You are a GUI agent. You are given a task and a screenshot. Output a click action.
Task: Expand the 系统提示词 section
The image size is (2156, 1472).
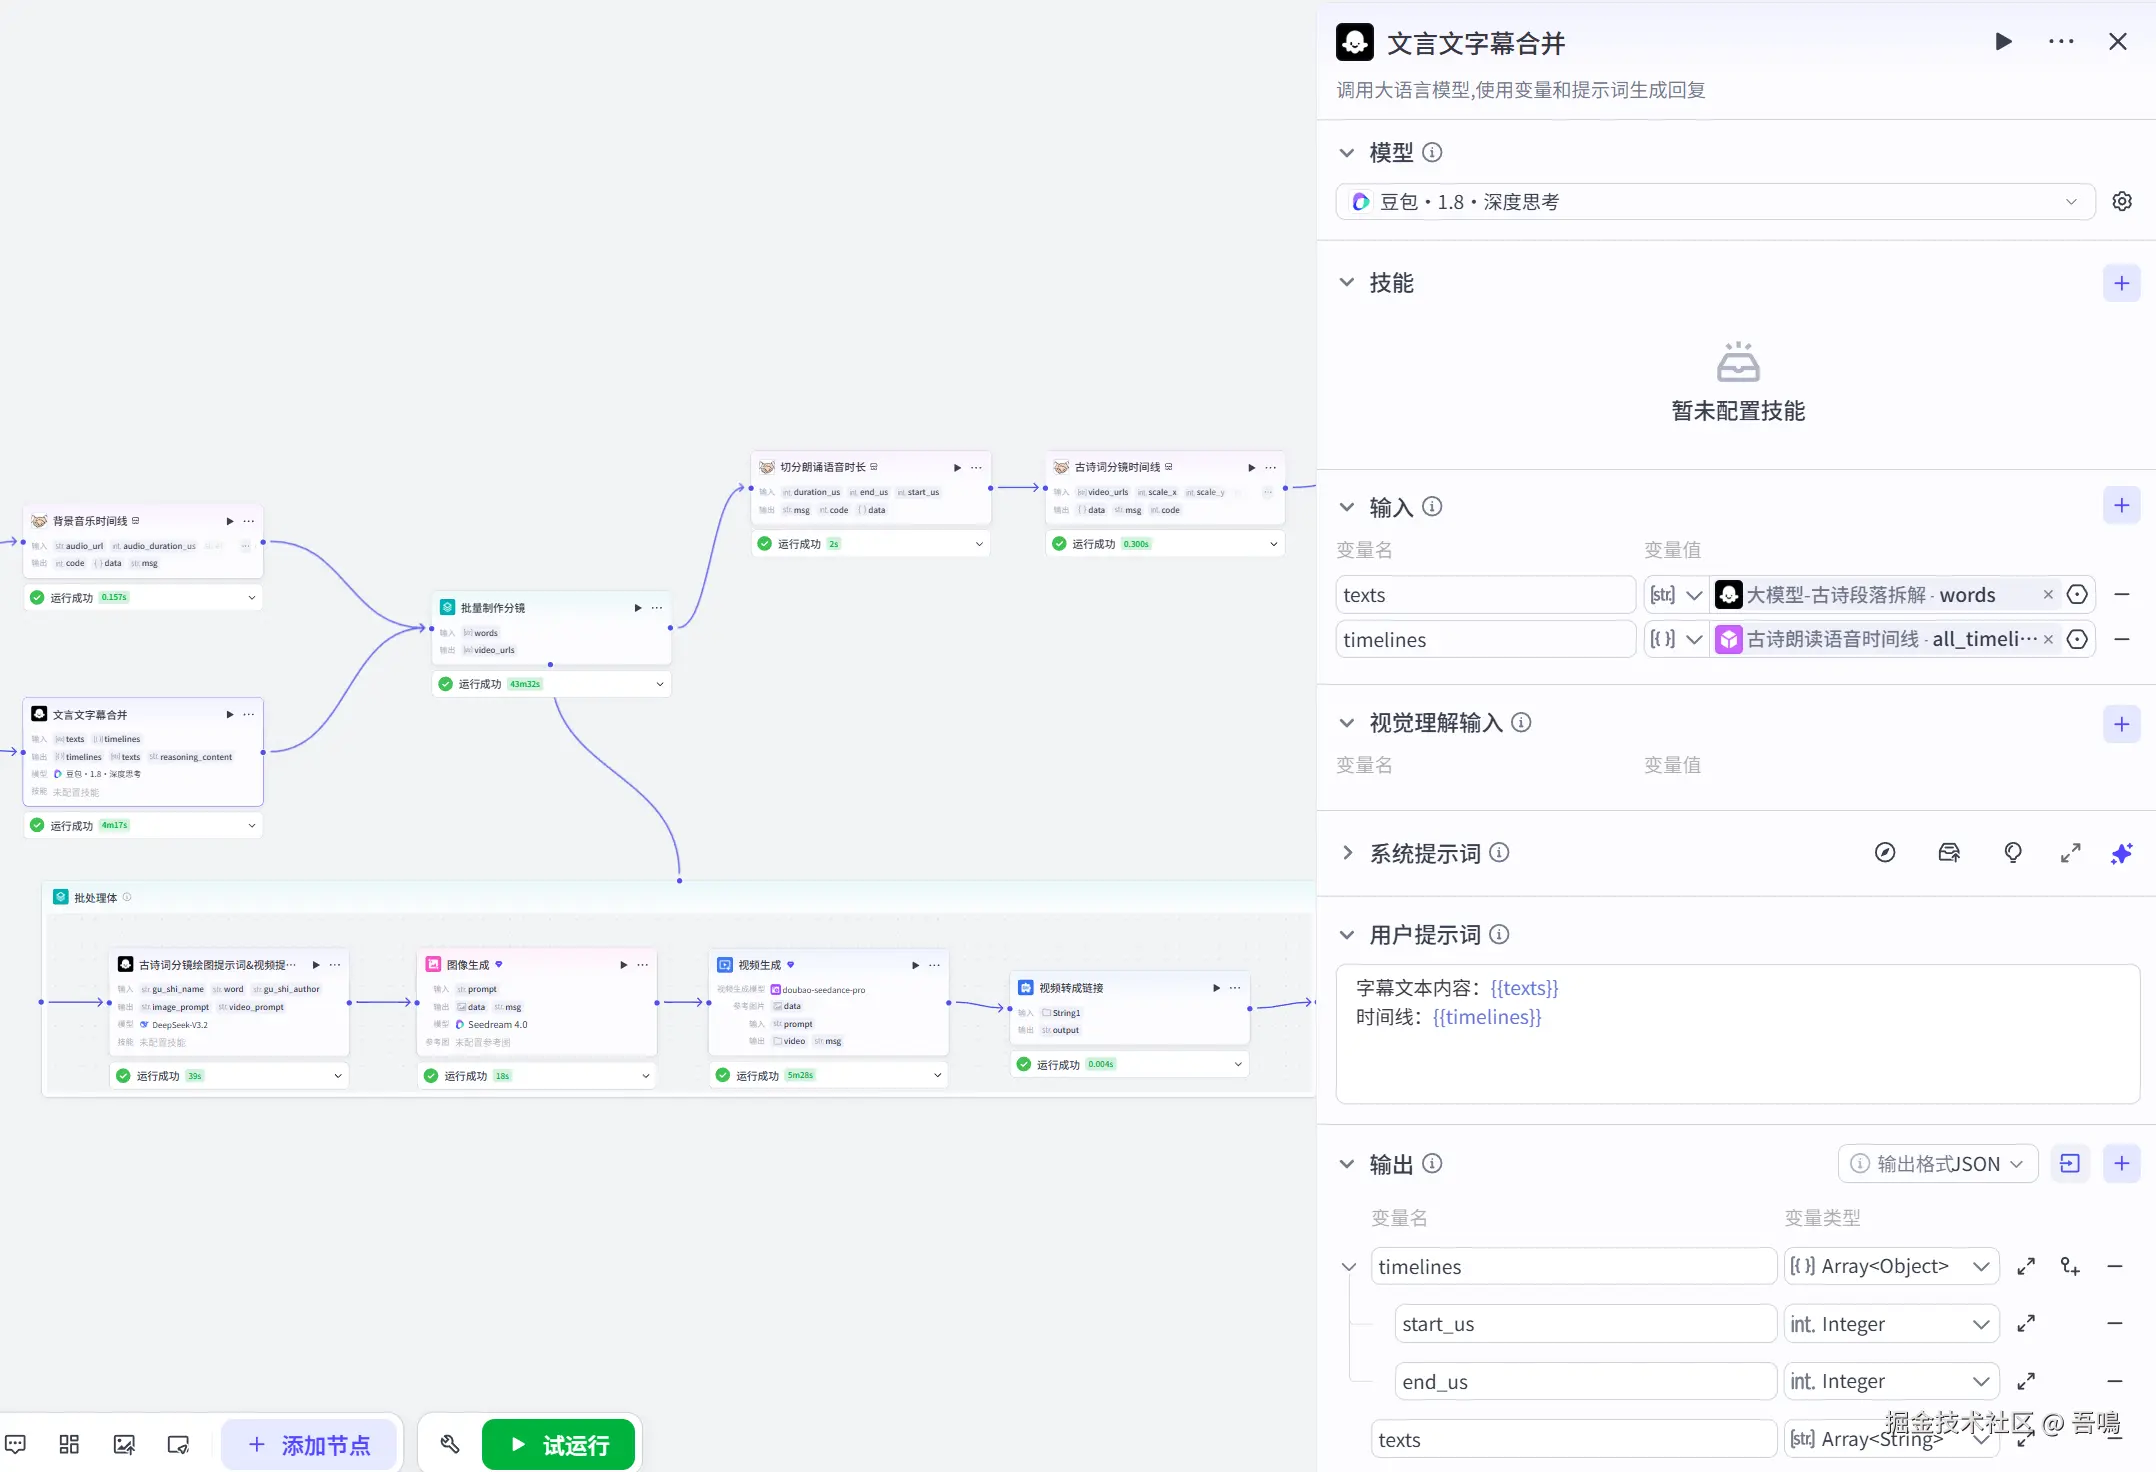tap(1347, 853)
